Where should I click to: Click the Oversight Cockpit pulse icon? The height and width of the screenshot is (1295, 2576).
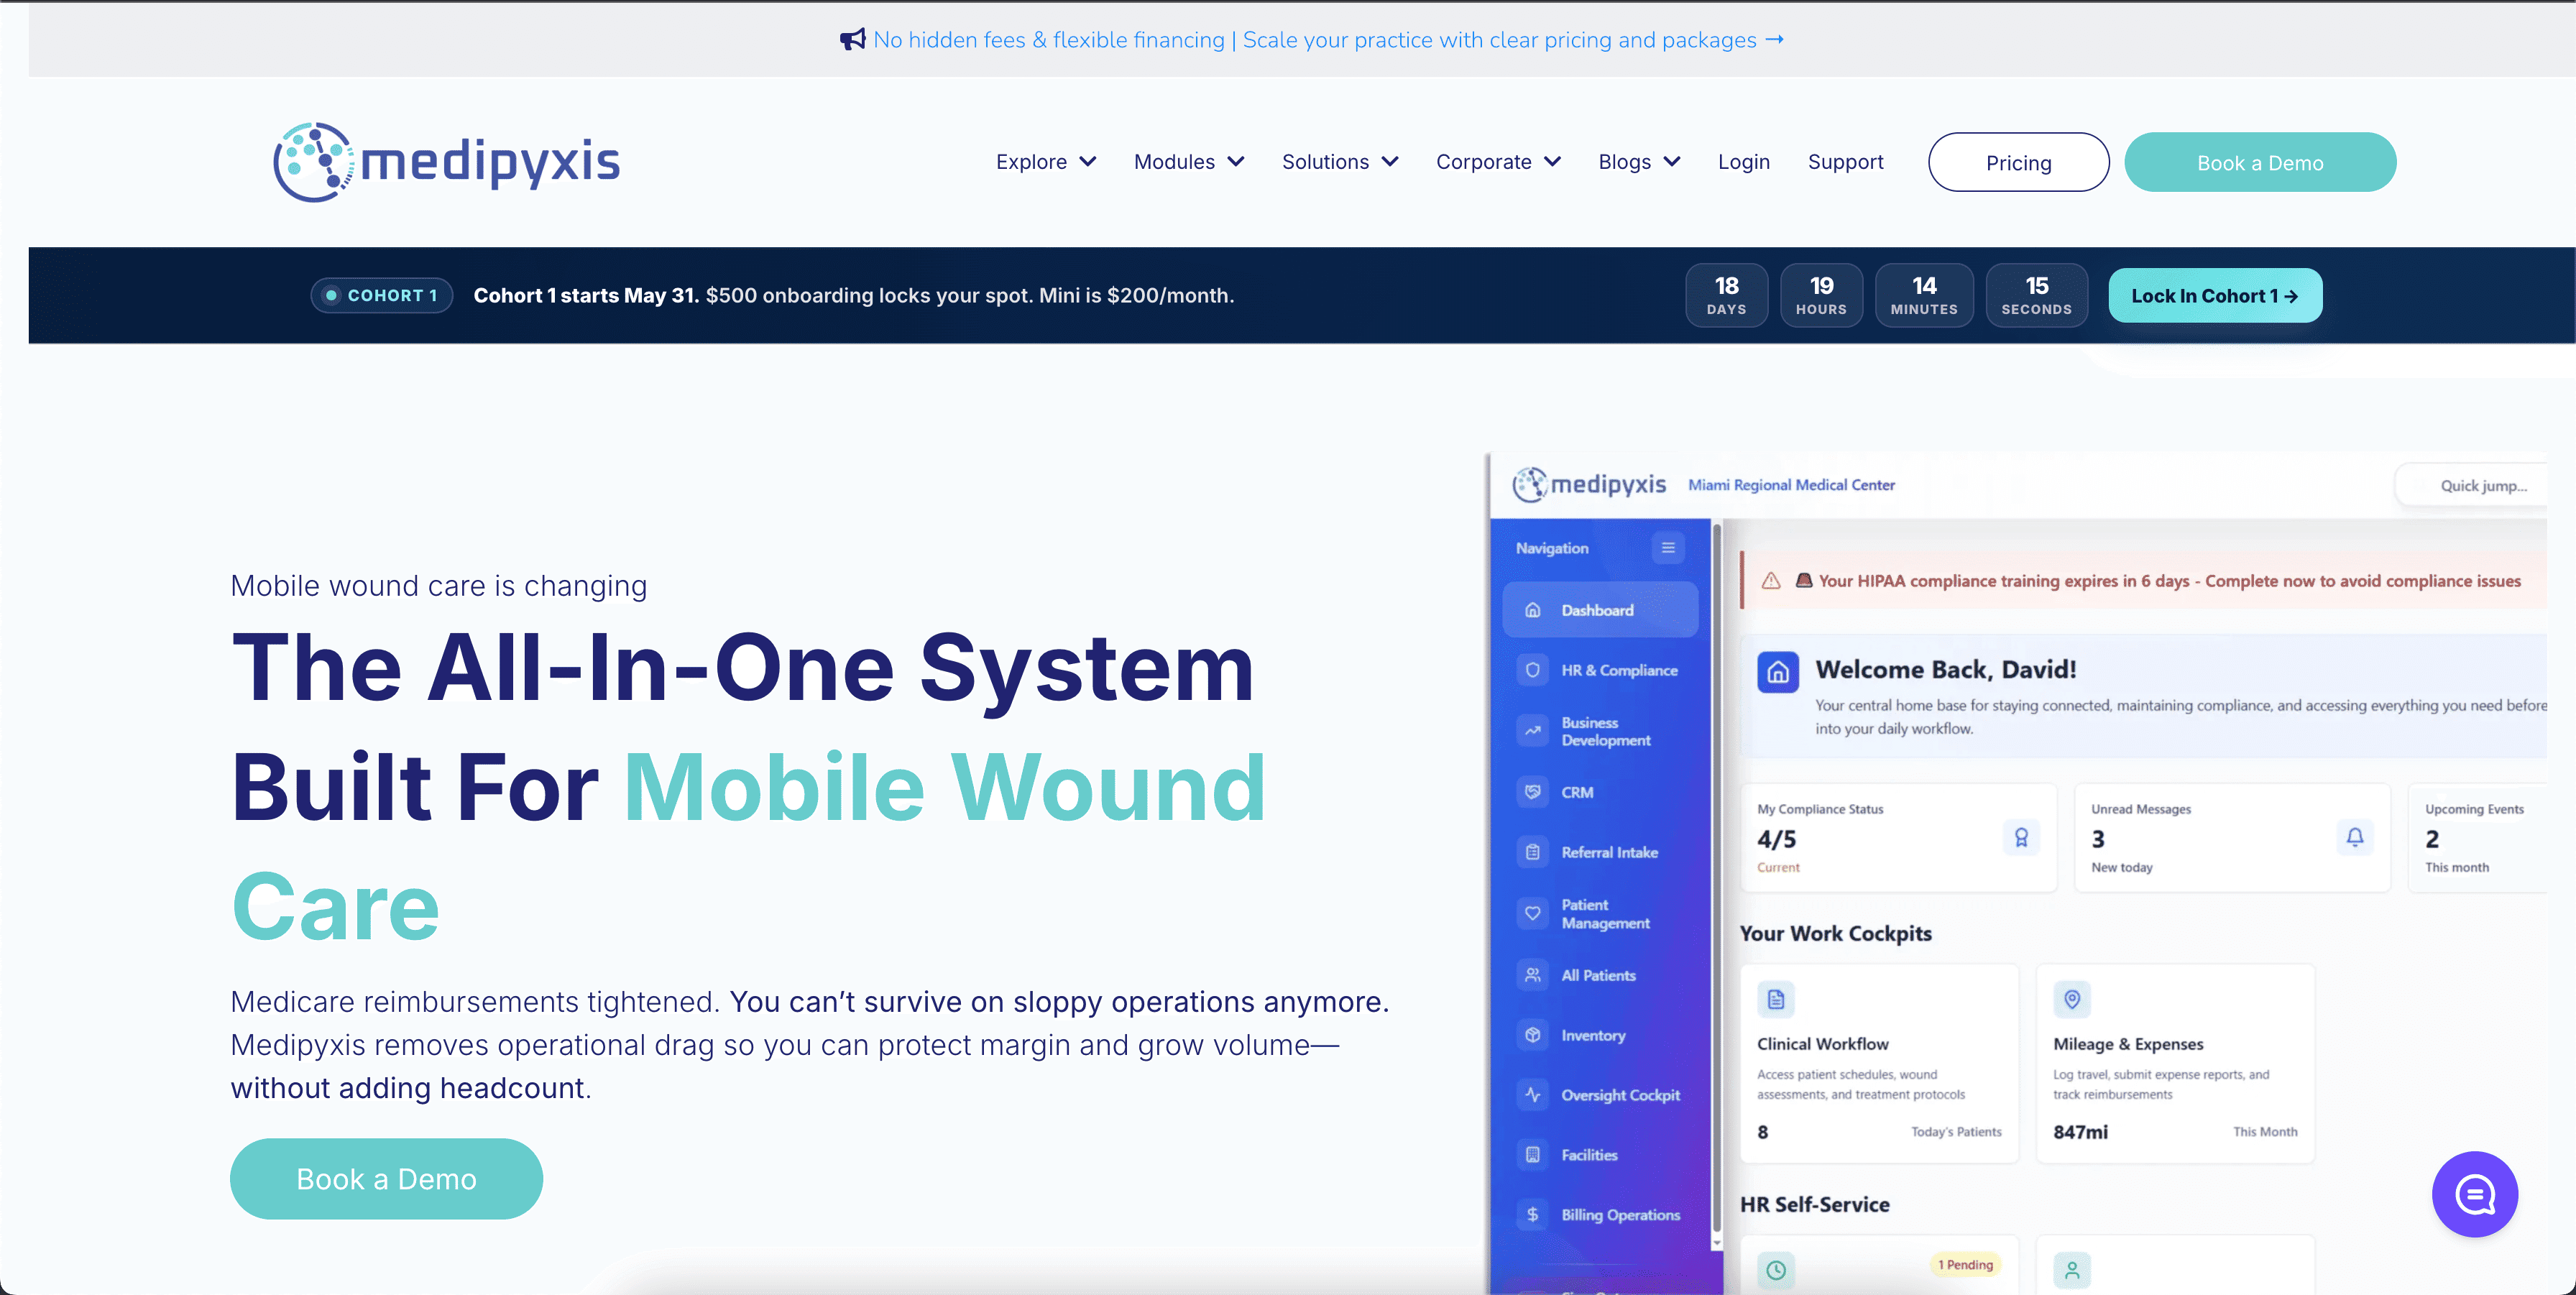[x=1532, y=1095]
